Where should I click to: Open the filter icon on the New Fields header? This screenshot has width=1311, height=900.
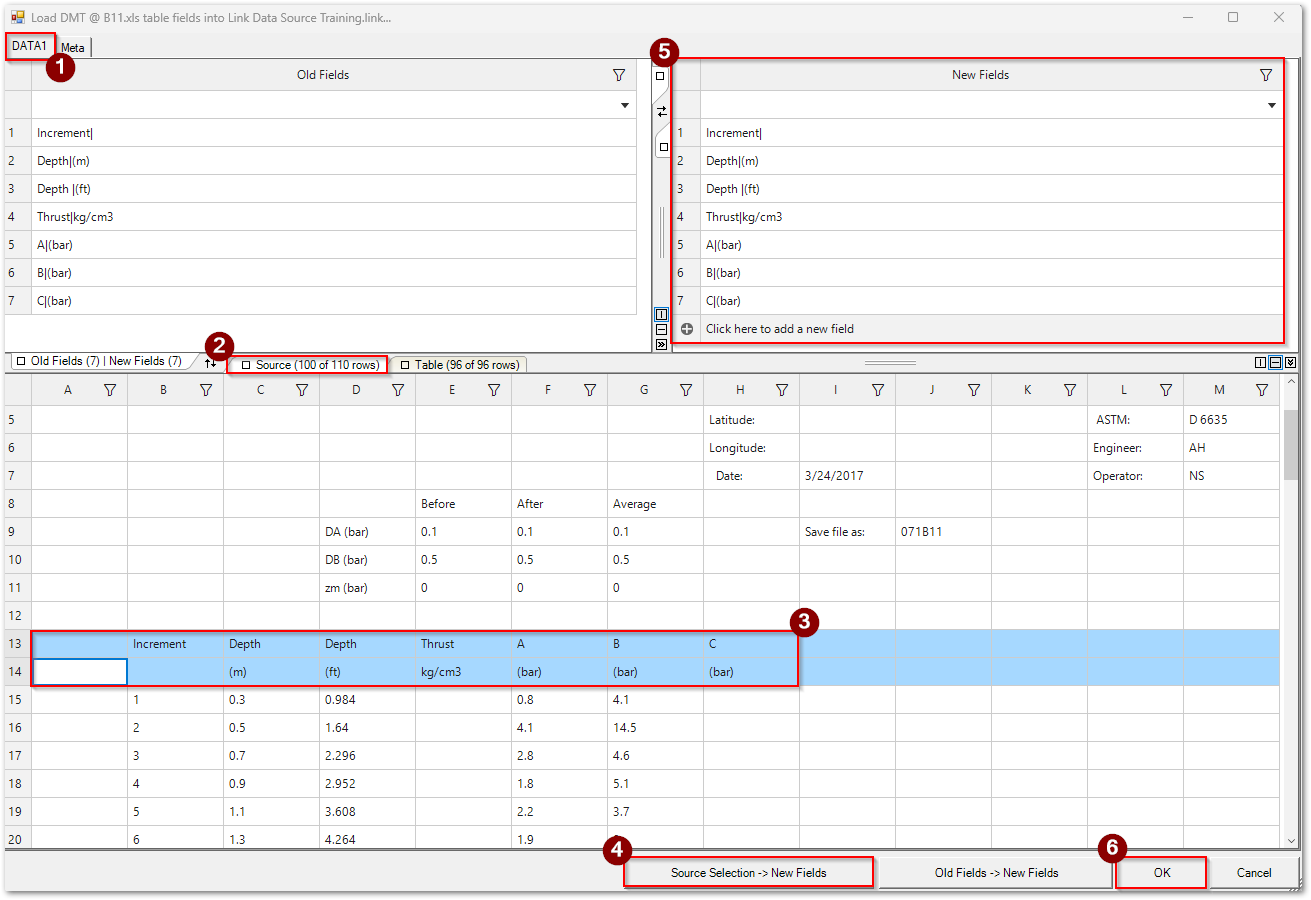pyautogui.click(x=1266, y=74)
